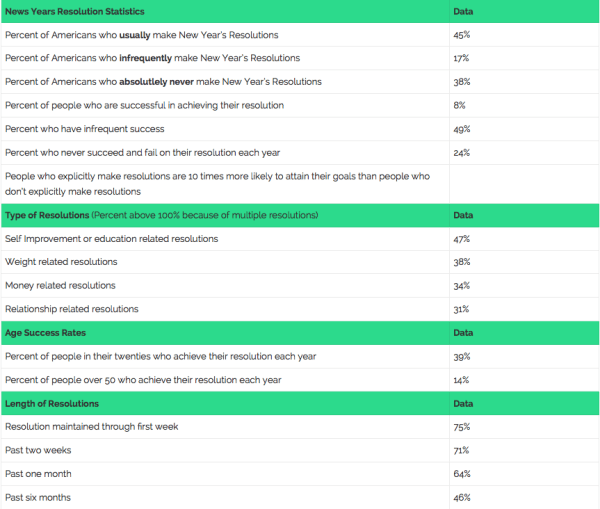This screenshot has width=600, height=509.
Task: Click the "Type of Resolutions" section header
Action: tap(45, 215)
